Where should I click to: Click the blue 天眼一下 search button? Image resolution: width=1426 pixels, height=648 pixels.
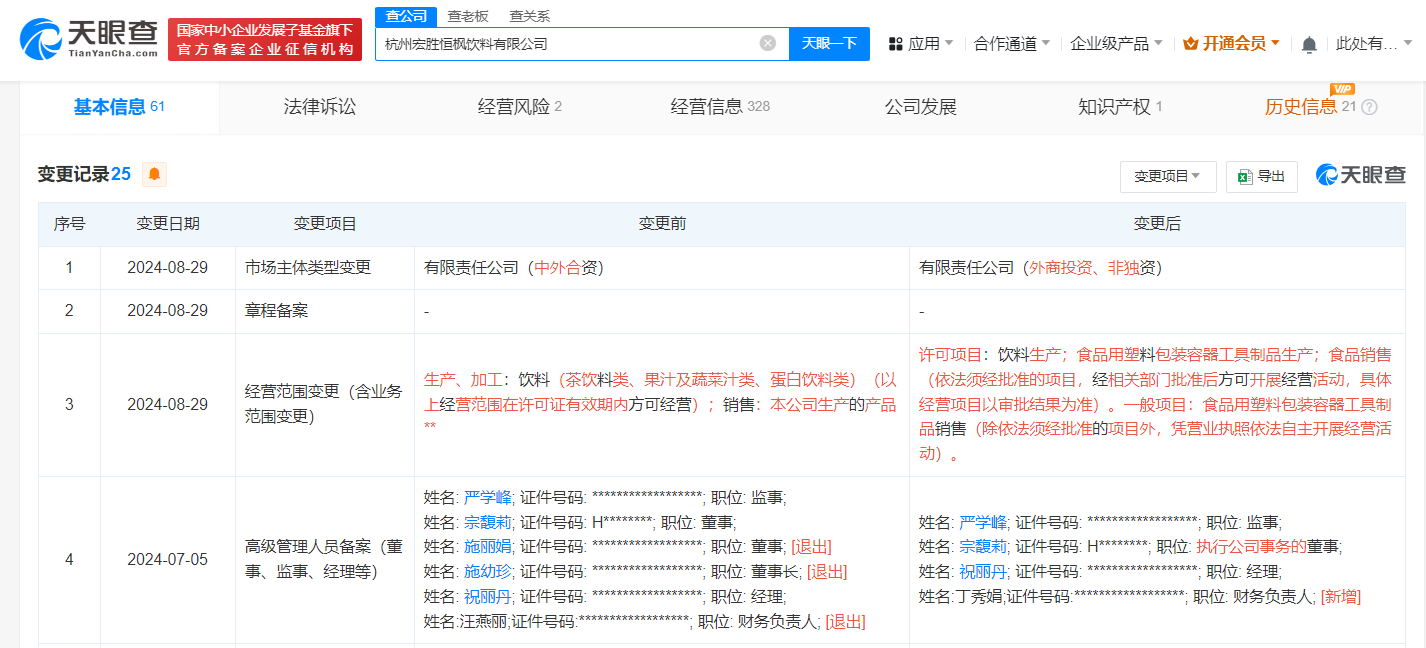829,43
